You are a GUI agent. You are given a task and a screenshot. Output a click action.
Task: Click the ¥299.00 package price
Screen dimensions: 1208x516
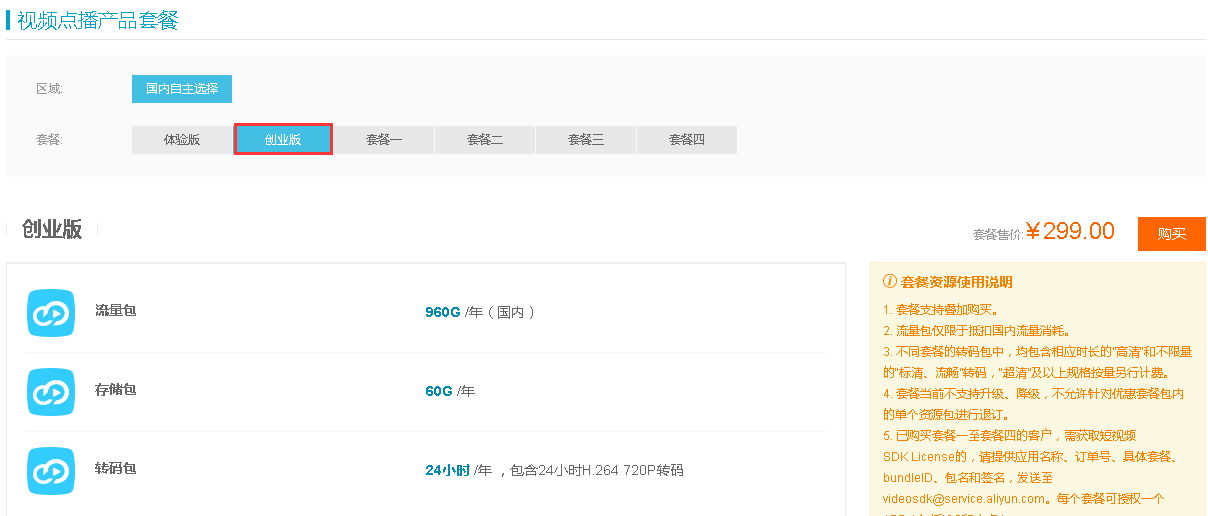coord(1070,232)
